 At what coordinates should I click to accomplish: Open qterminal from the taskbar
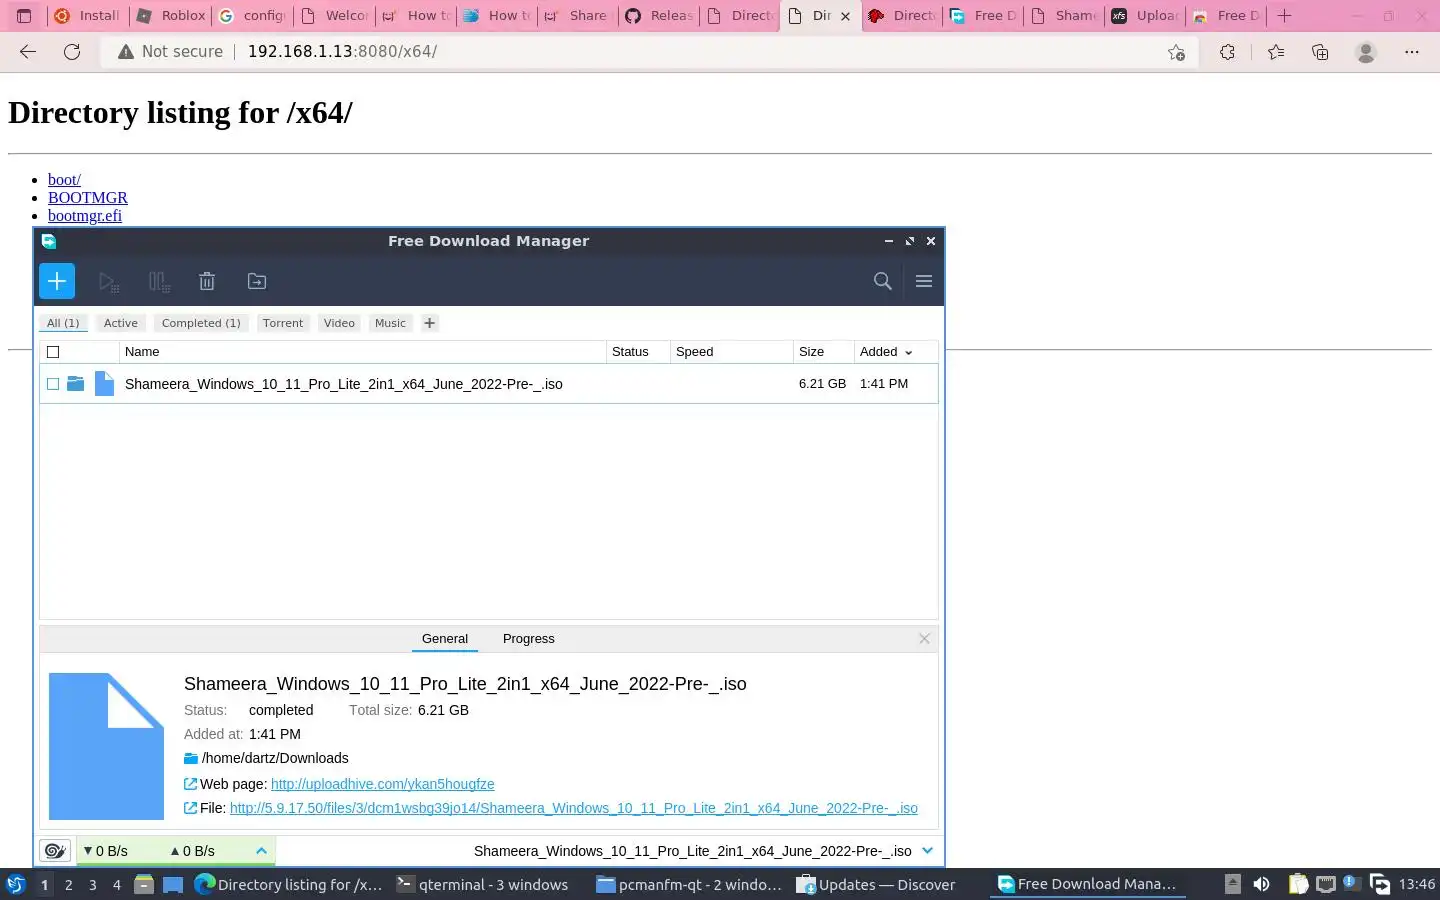[x=483, y=885]
